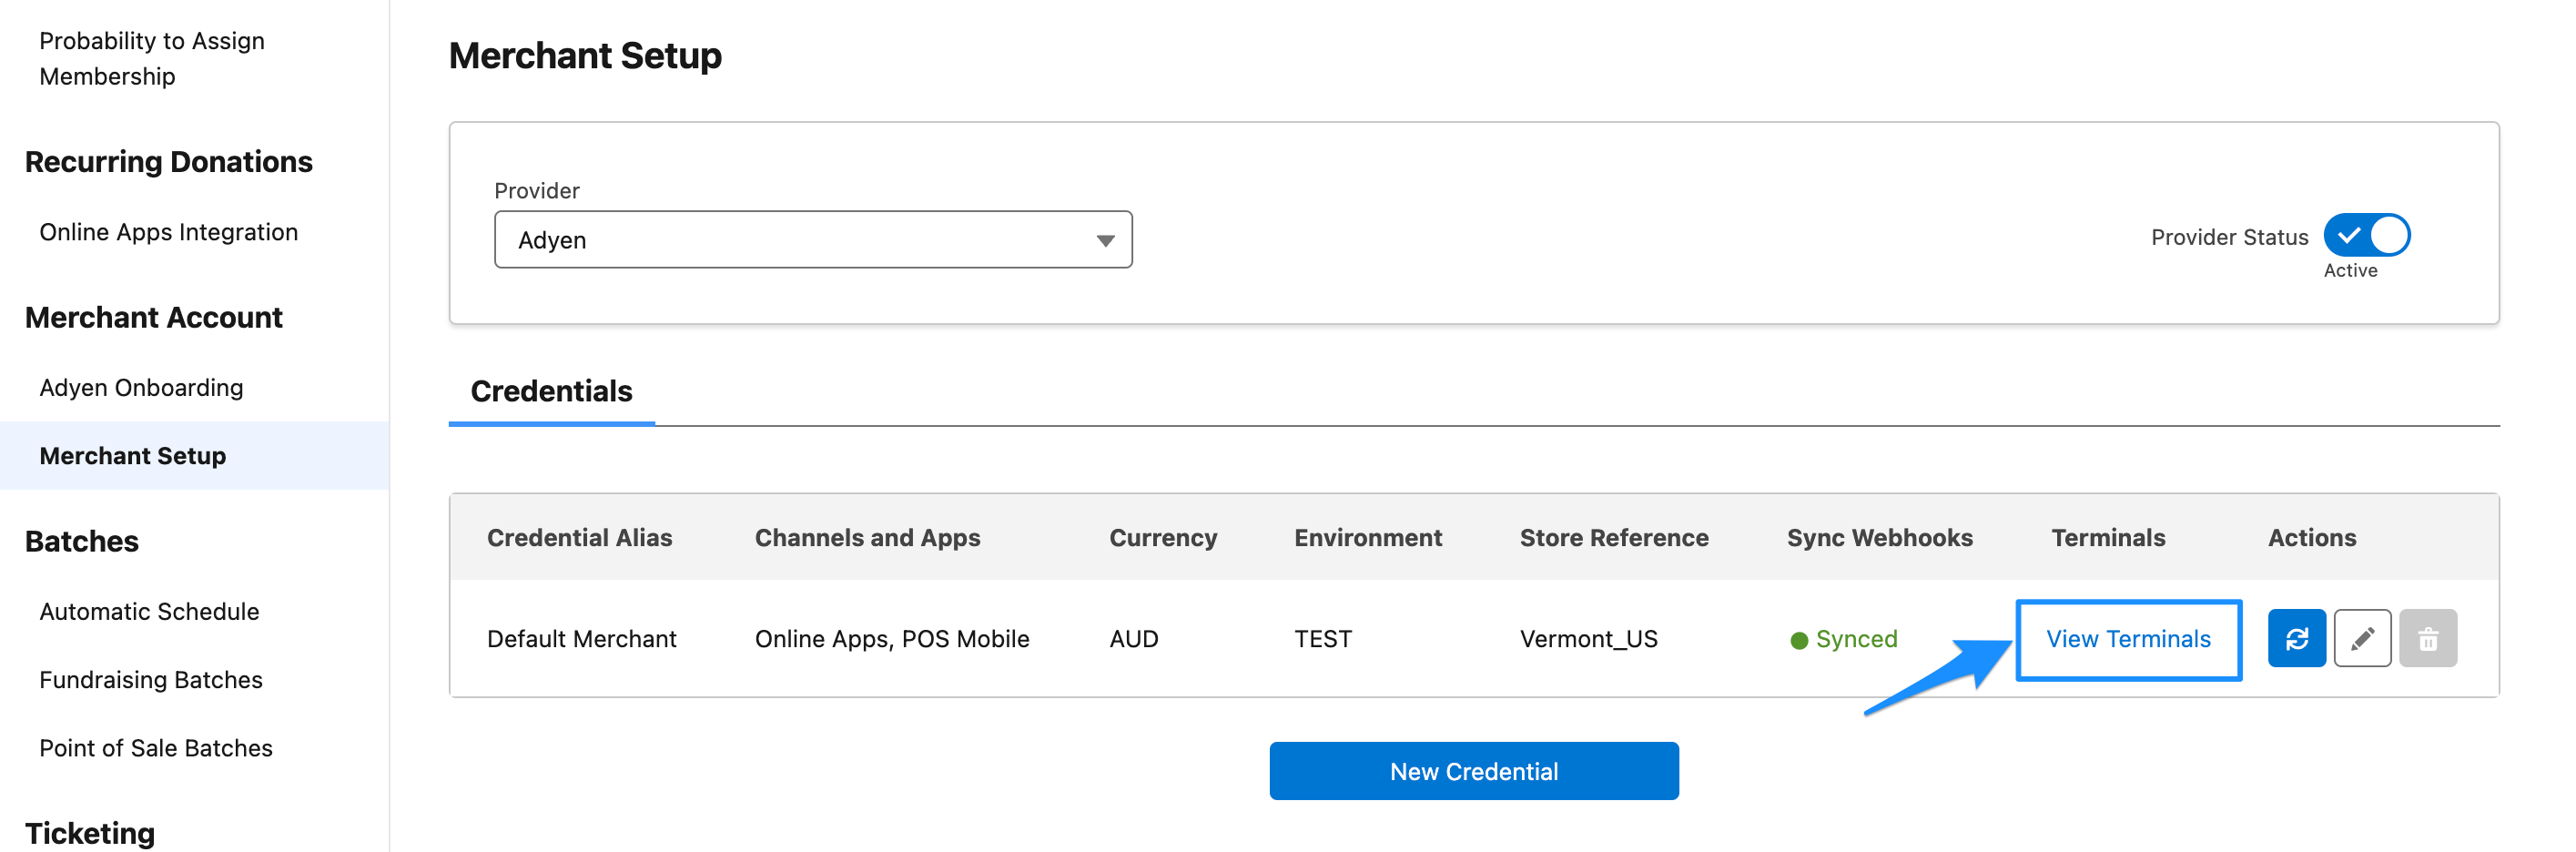
Task: Click the trash delete icon in Actions
Action: (2428, 638)
